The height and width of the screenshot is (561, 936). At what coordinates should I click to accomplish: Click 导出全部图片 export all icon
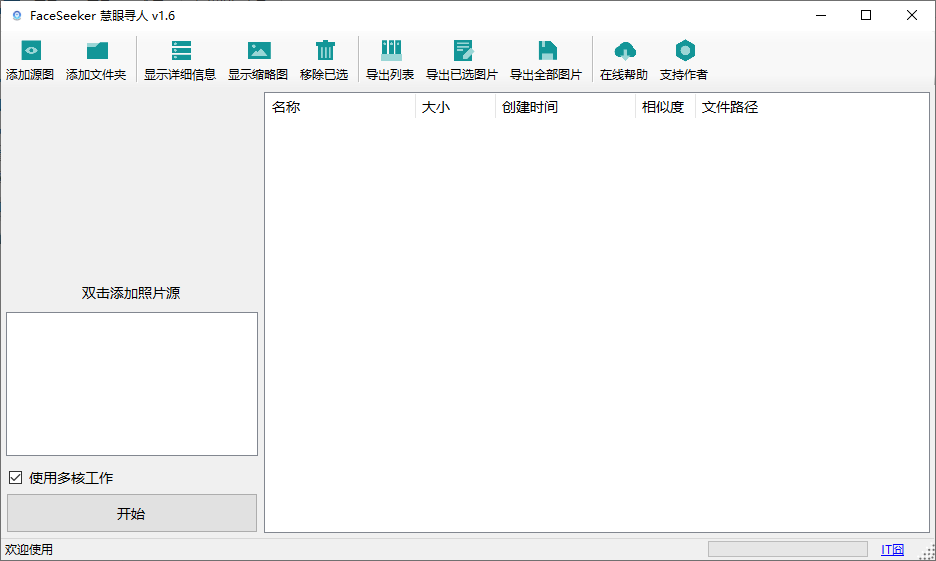(546, 51)
